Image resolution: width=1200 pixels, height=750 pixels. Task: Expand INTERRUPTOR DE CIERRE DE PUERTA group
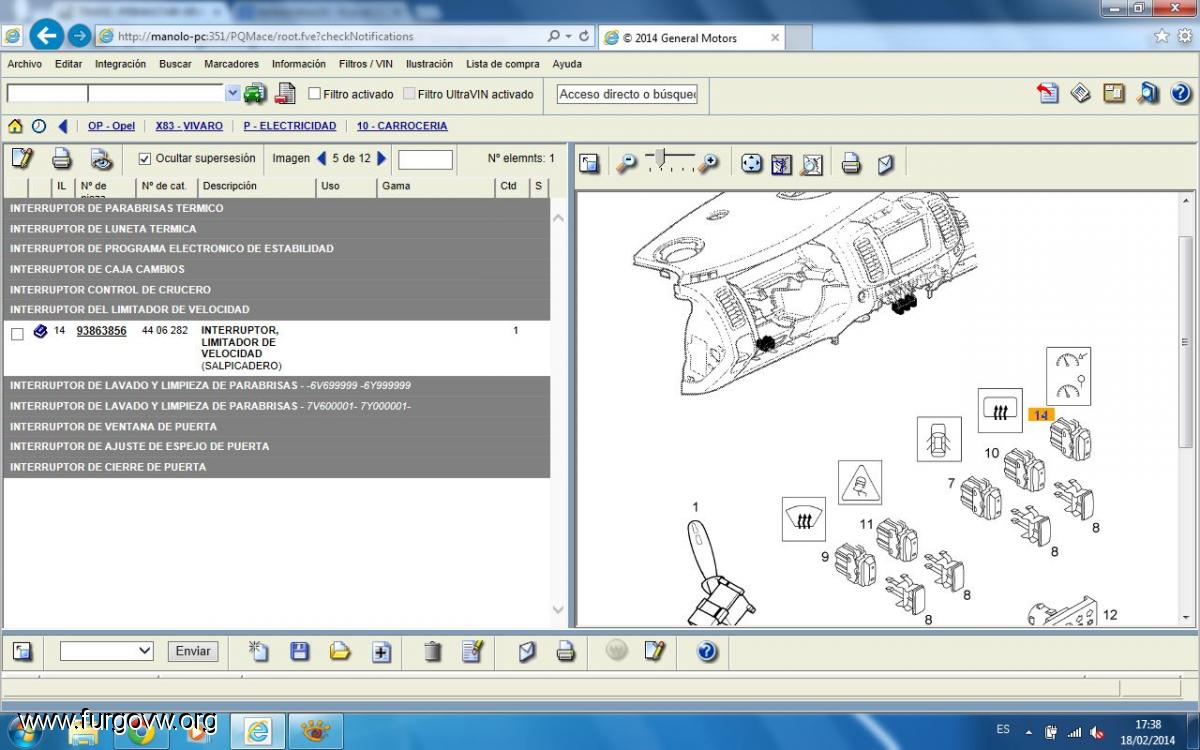coord(277,467)
